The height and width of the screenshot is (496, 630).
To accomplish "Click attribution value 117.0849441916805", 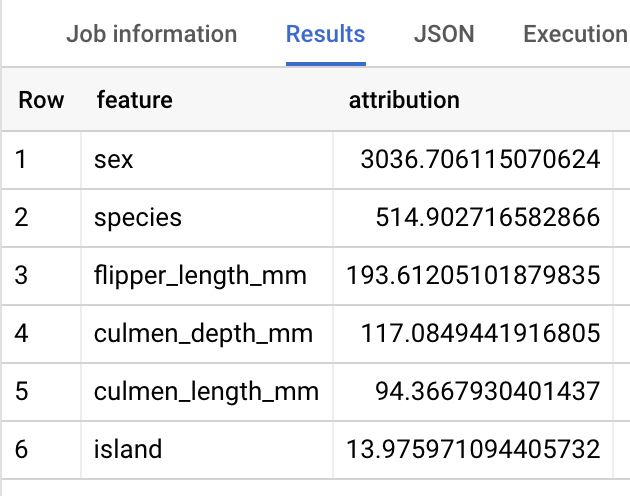I will (x=479, y=333).
